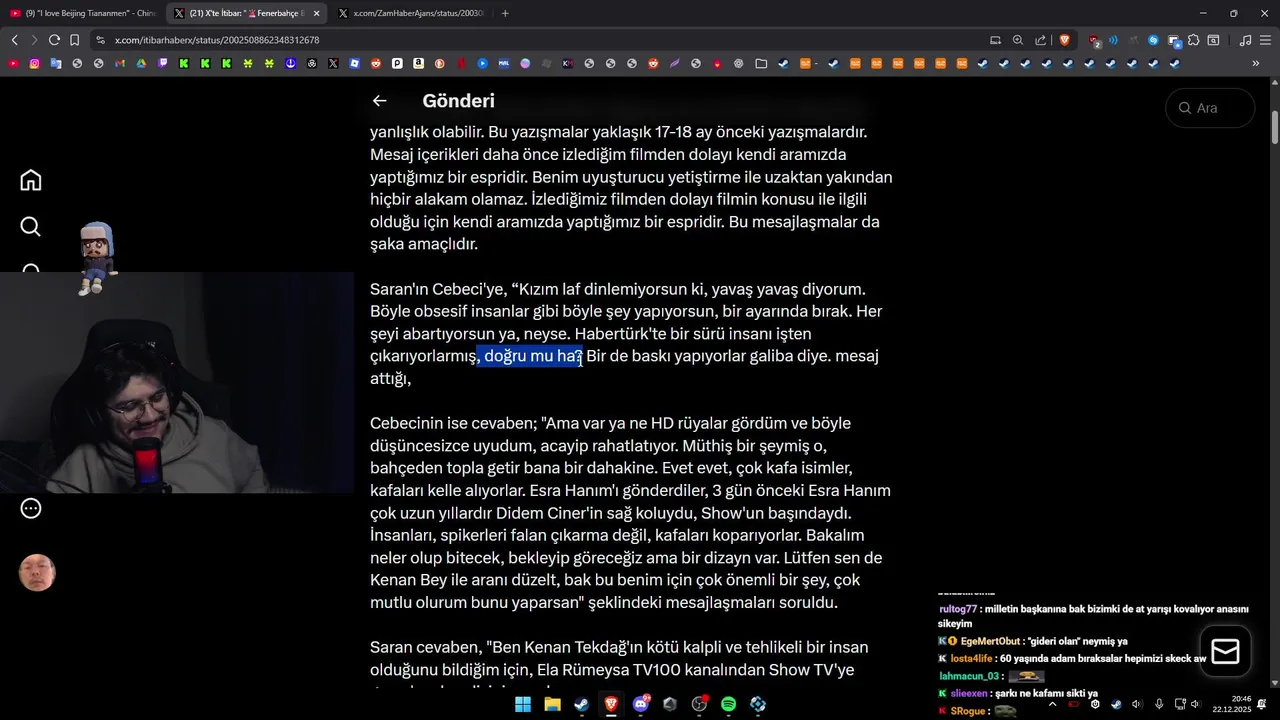Image resolution: width=1280 pixels, height=720 pixels.
Task: Open the X bookmark in the bookmarks bar
Action: pos(333,63)
